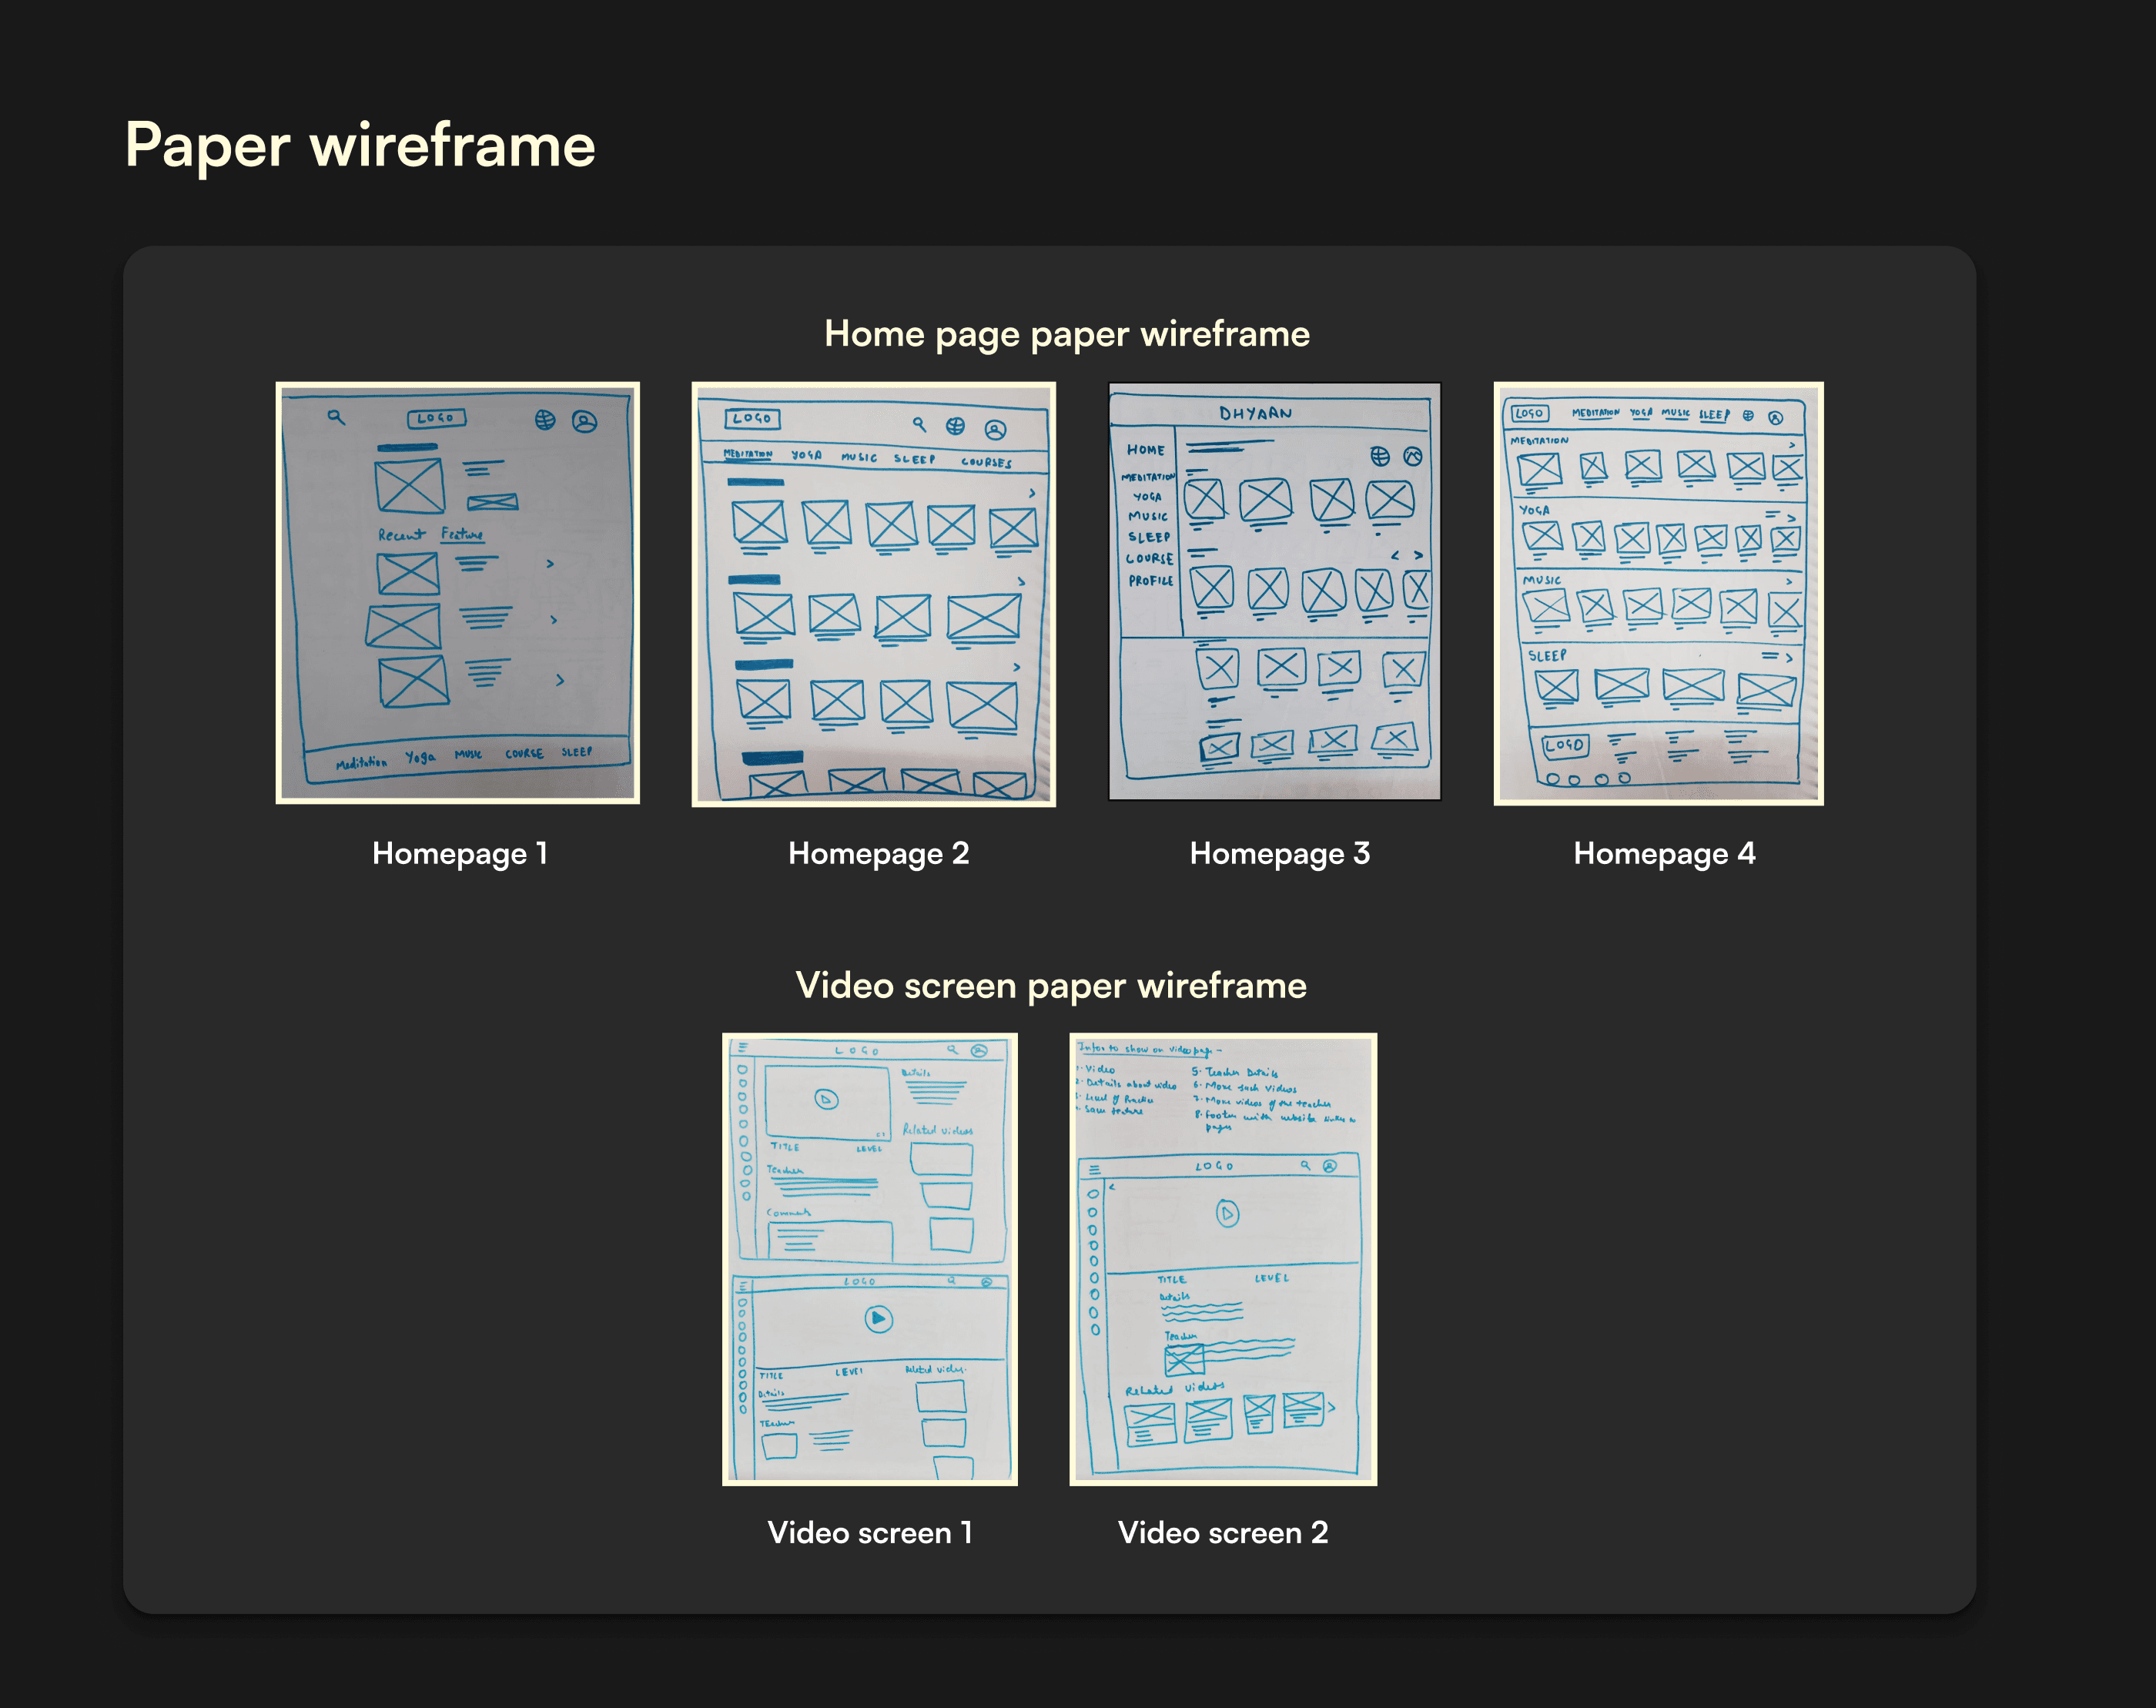Click the 'Paper wireframe' page title
This screenshot has height=1708, width=2156.
point(360,146)
